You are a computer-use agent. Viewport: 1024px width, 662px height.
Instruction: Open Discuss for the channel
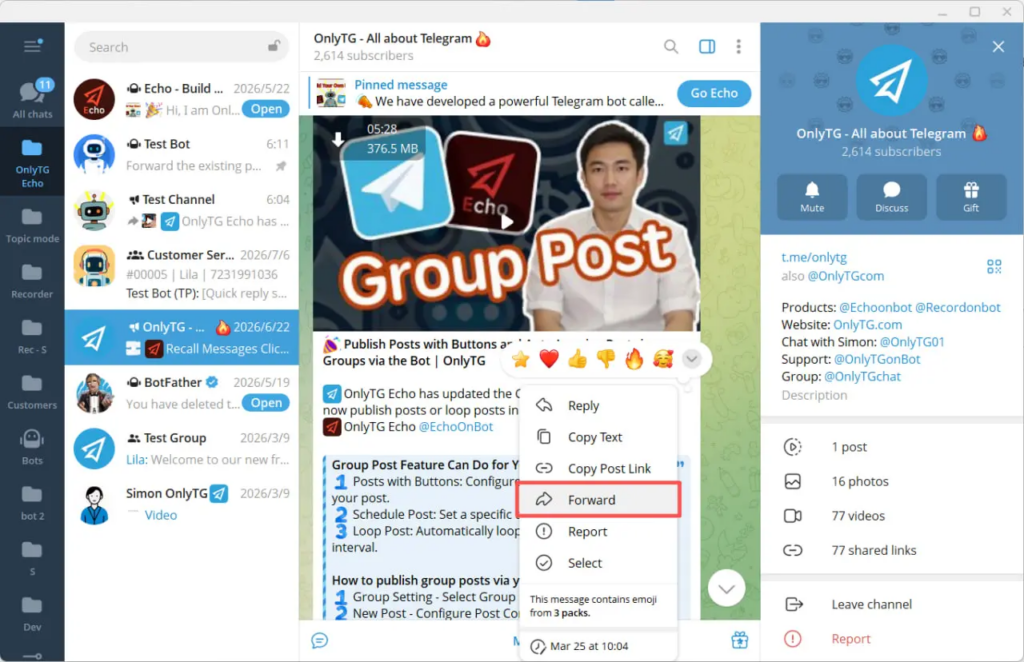[891, 197]
